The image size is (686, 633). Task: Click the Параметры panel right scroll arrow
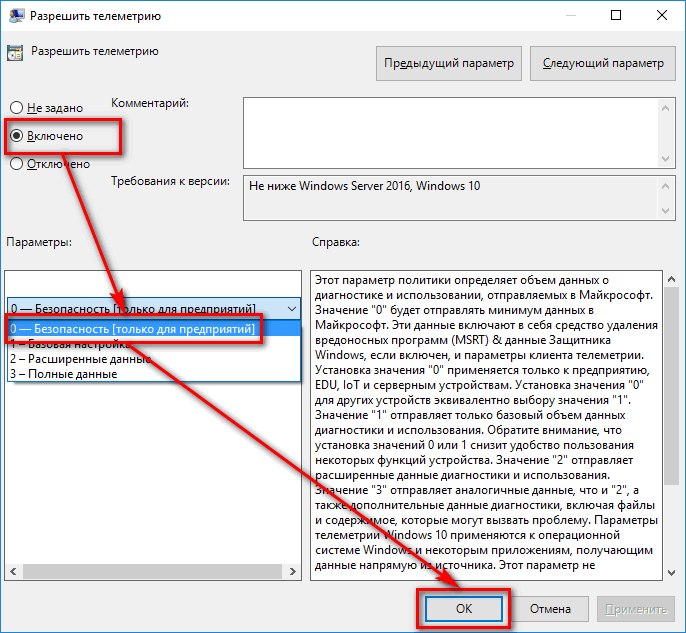292,571
